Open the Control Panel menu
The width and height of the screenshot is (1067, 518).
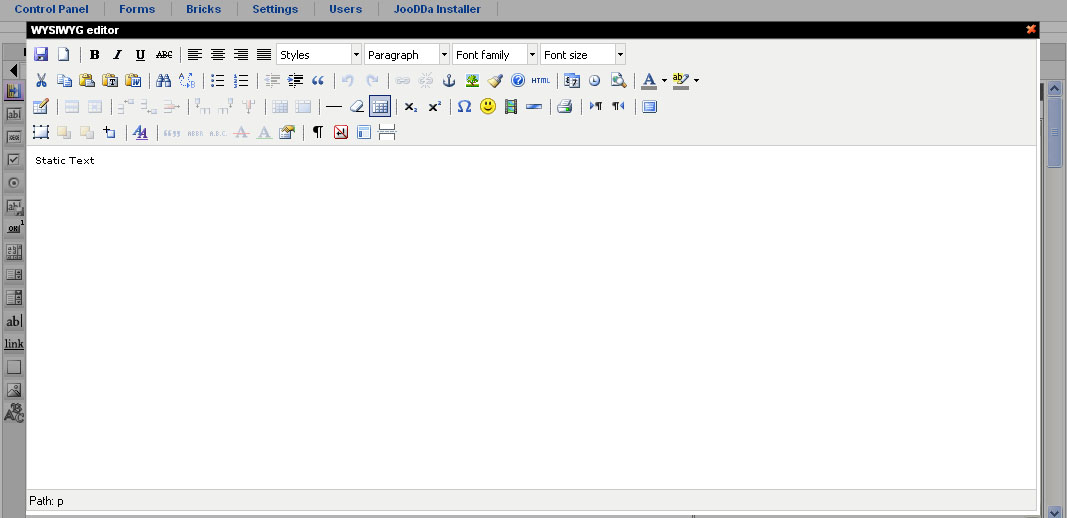click(x=52, y=9)
